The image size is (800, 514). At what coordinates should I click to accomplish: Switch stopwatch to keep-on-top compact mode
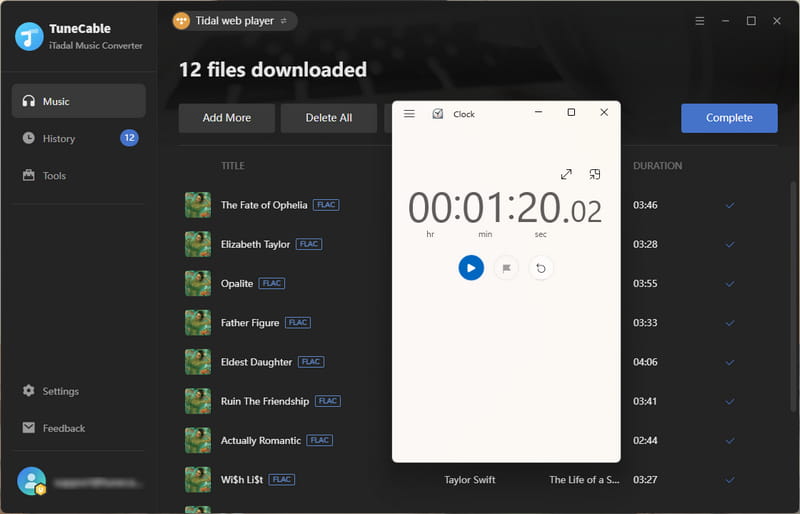[x=594, y=174]
